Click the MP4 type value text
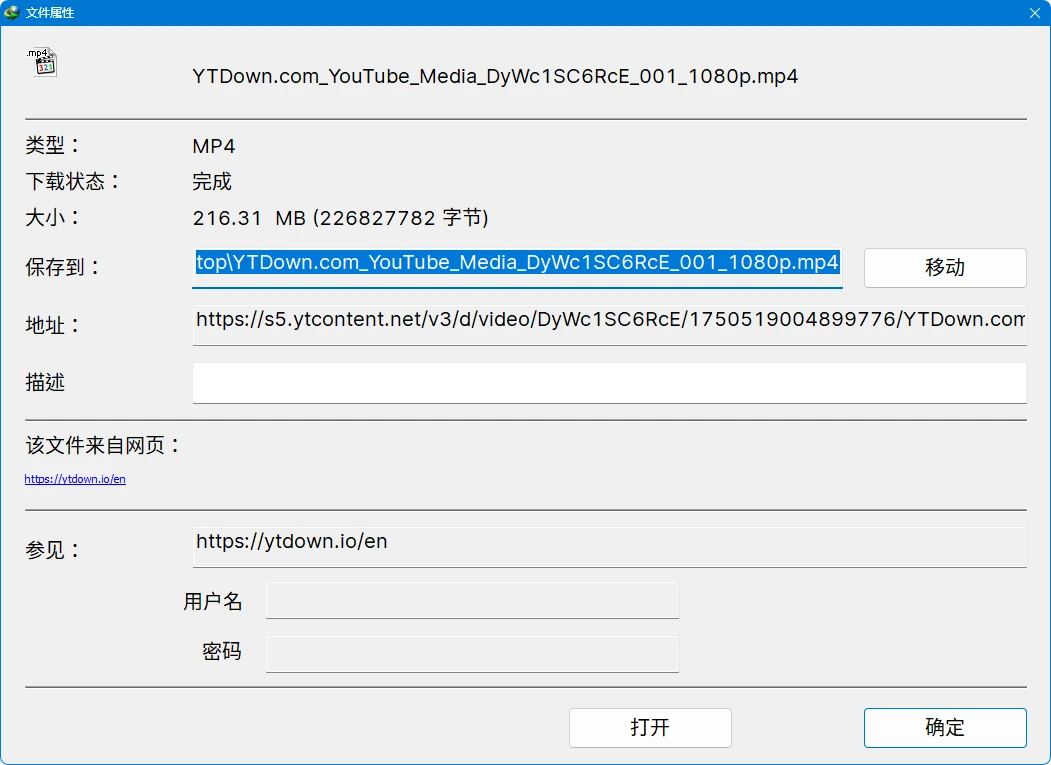Viewport: 1051px width, 765px height. 214,147
